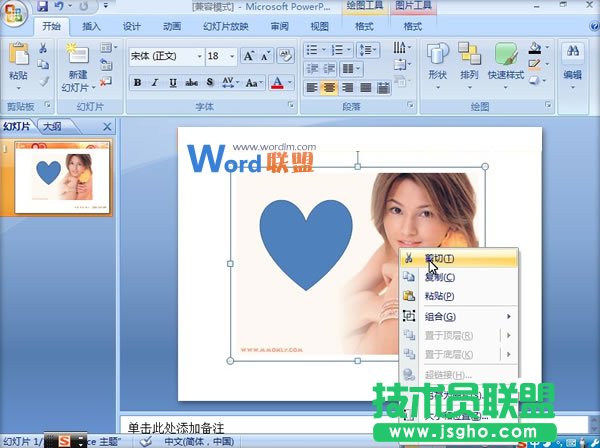Screen dimensions: 600x448
Task: Open line spacing dropdown
Action: pos(368,50)
